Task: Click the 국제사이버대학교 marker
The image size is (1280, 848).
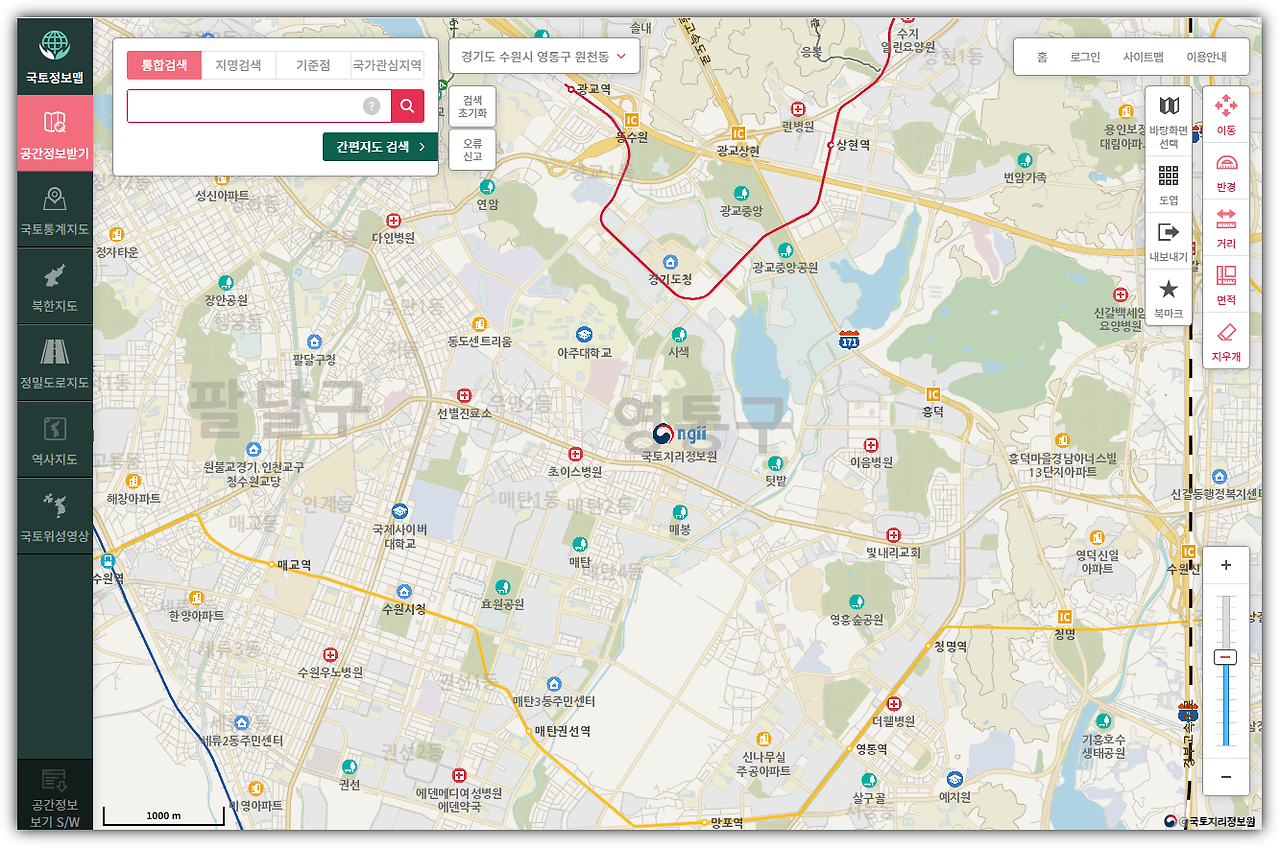Action: pos(400,511)
